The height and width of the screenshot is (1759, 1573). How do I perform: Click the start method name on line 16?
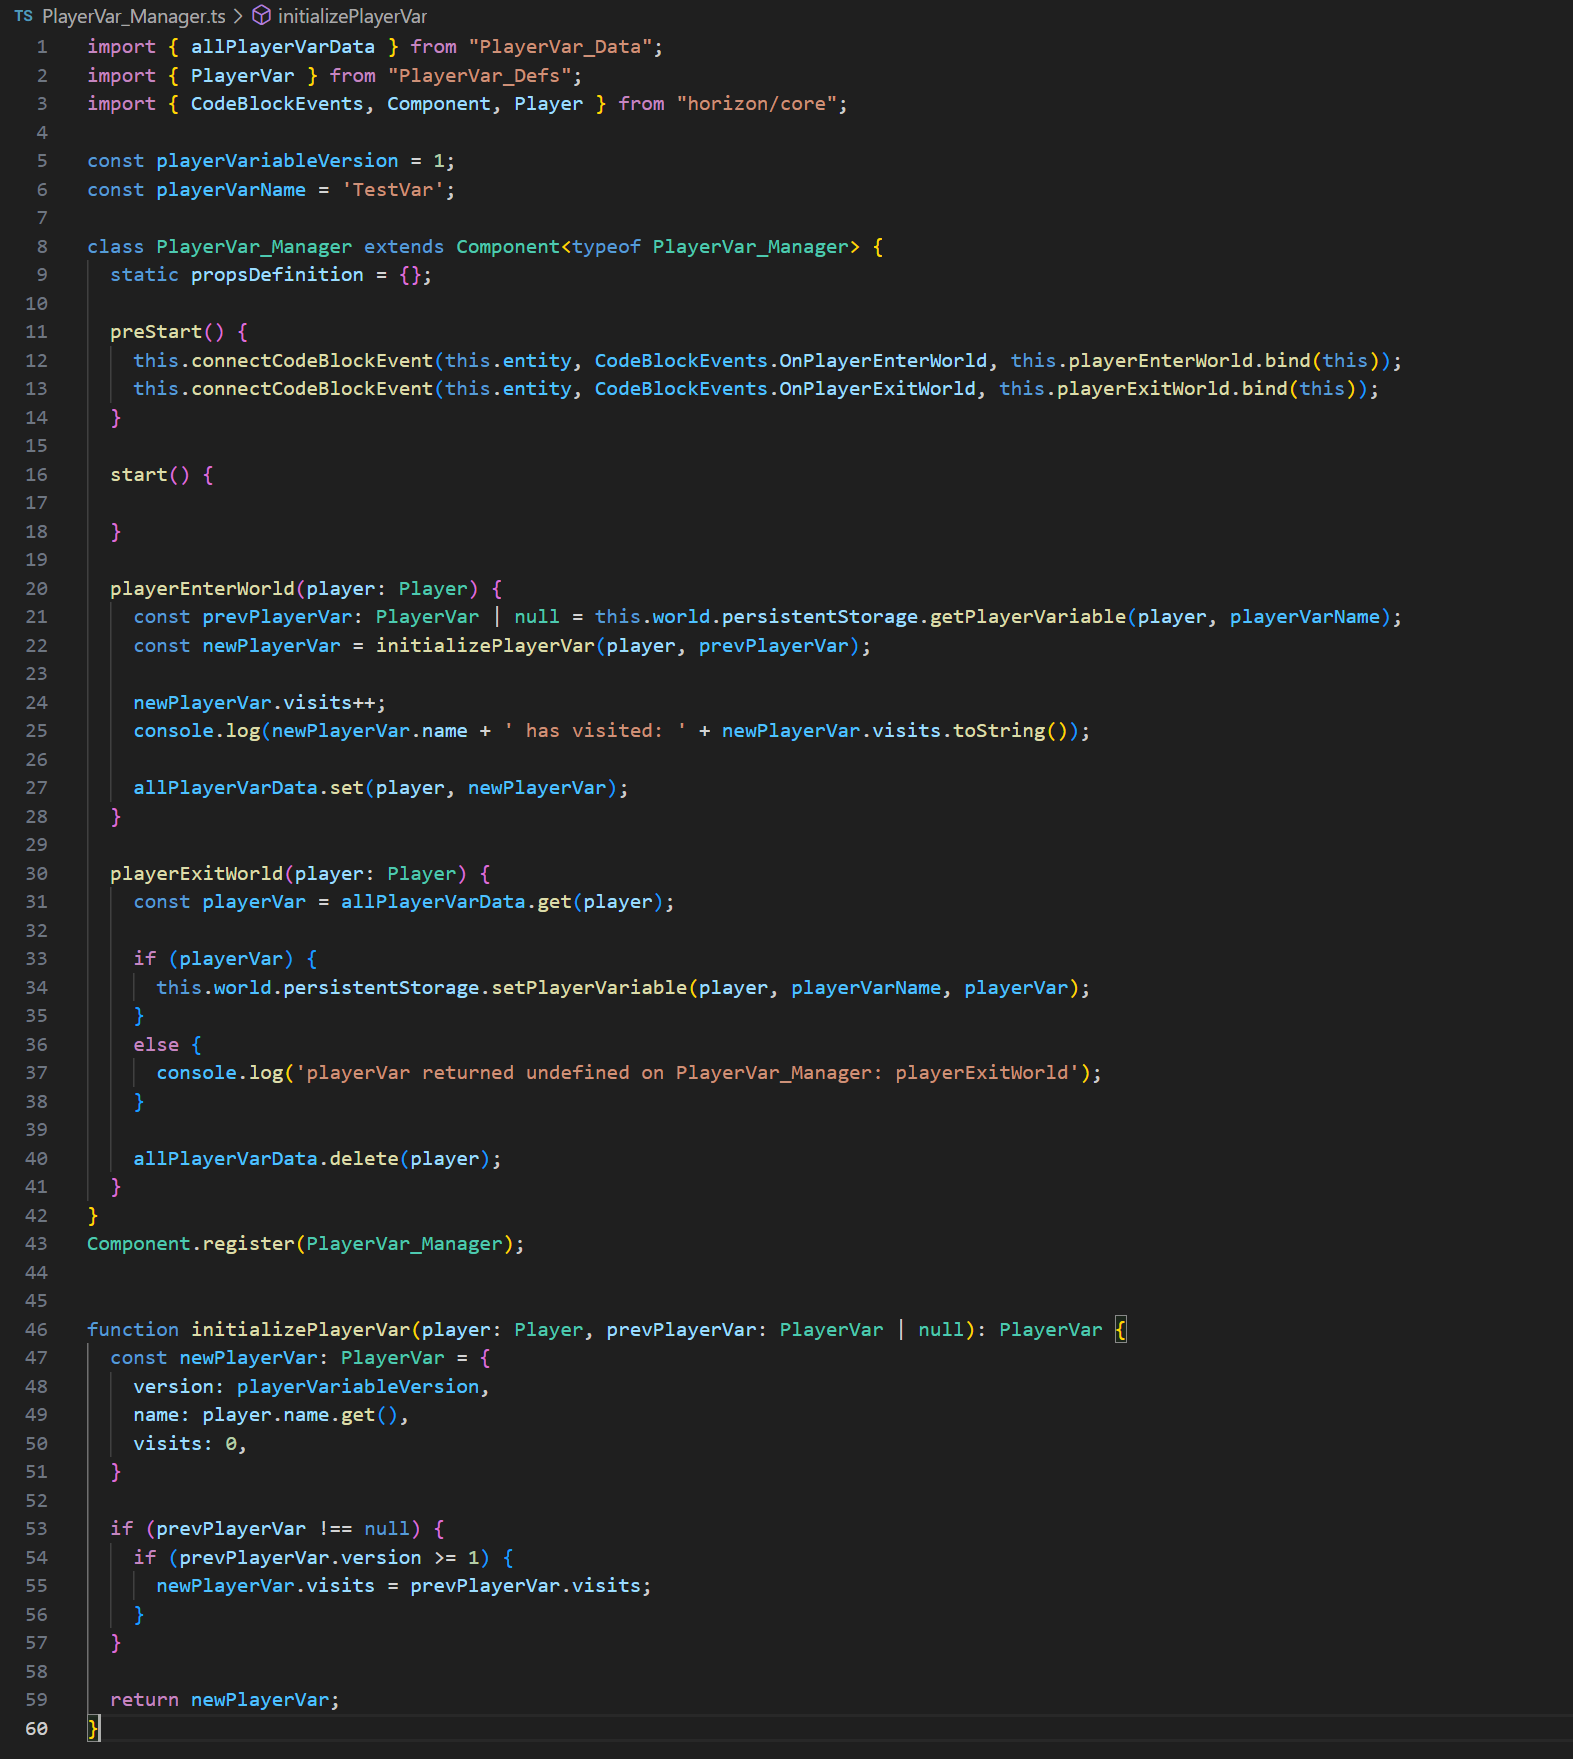pyautogui.click(x=139, y=475)
